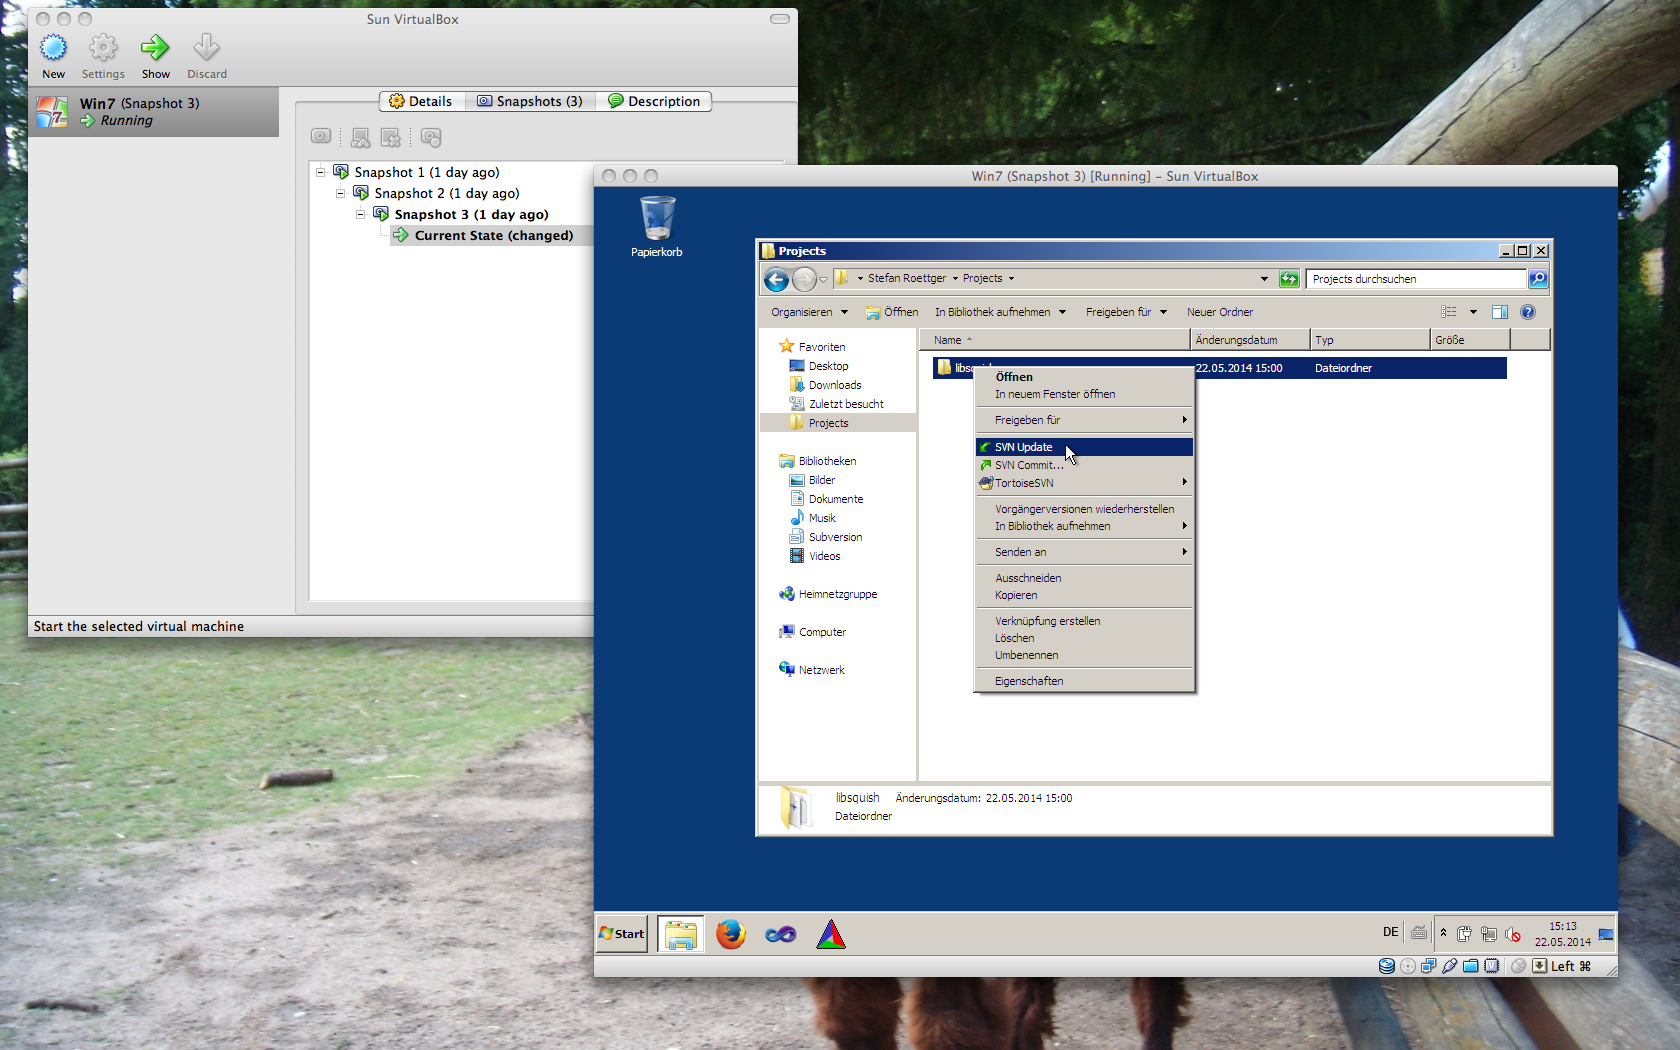
Task: Click the green Show arrow icon
Action: [155, 47]
